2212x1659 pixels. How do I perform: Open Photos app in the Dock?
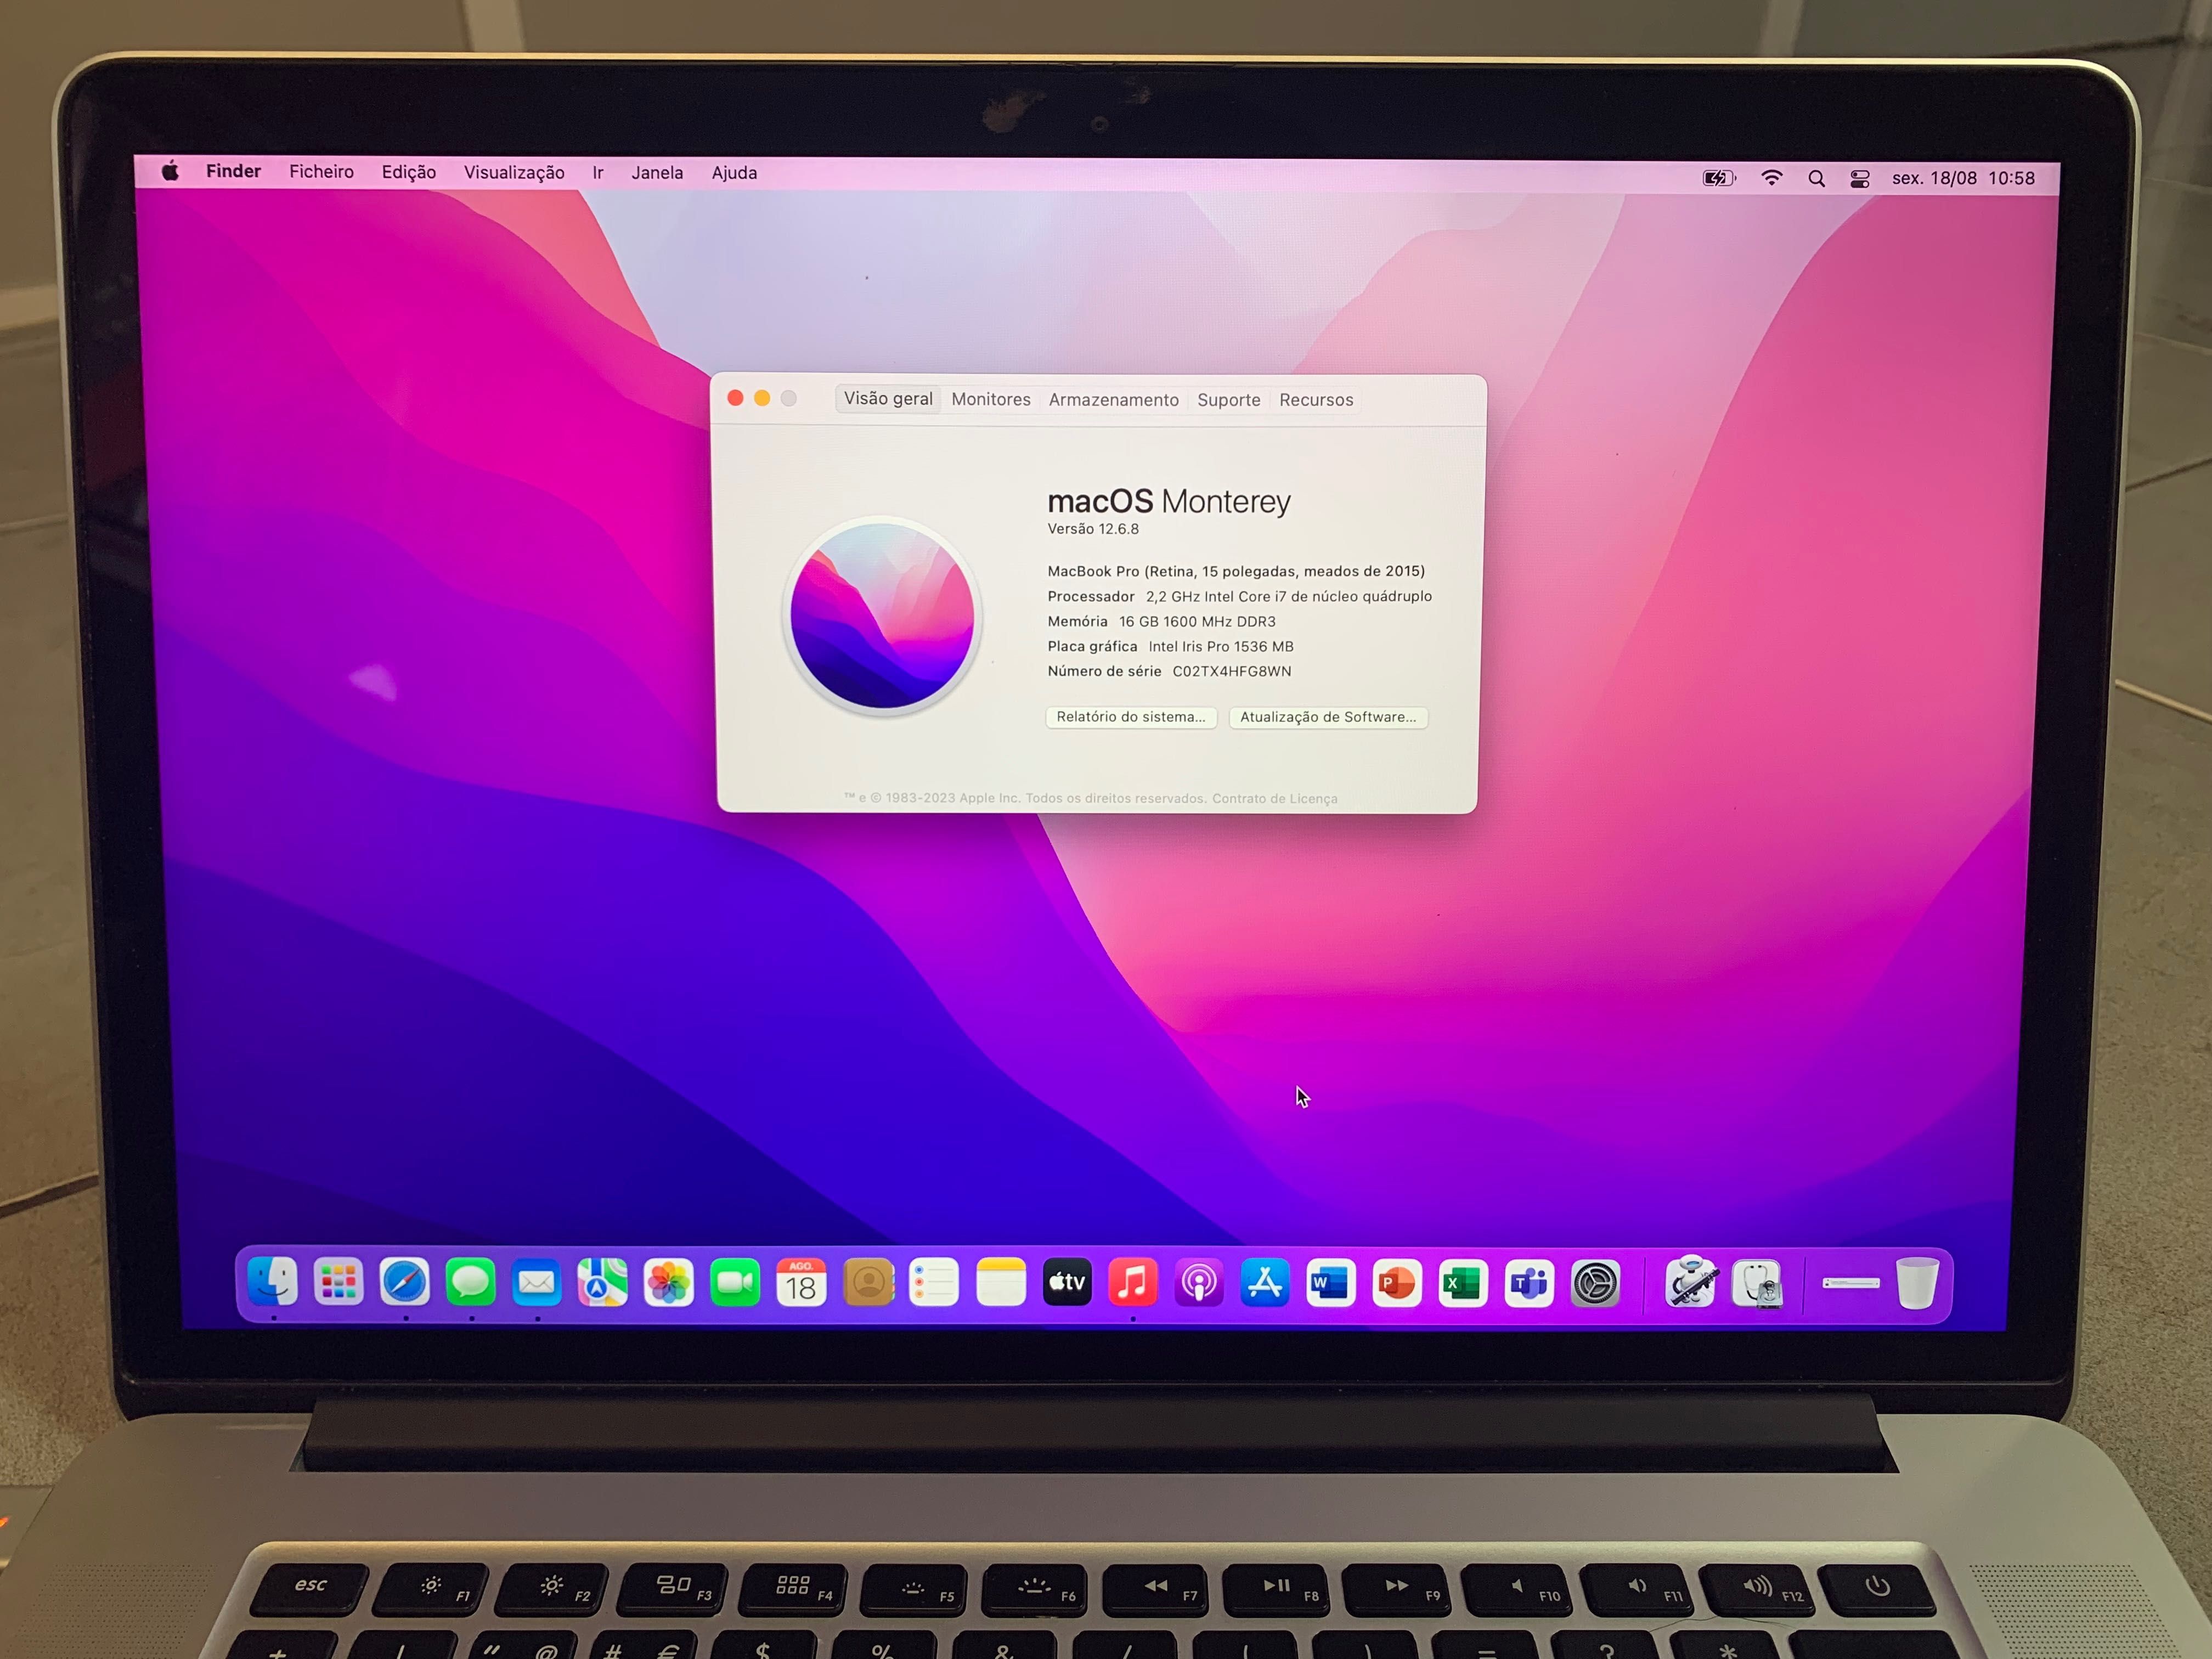[668, 1282]
